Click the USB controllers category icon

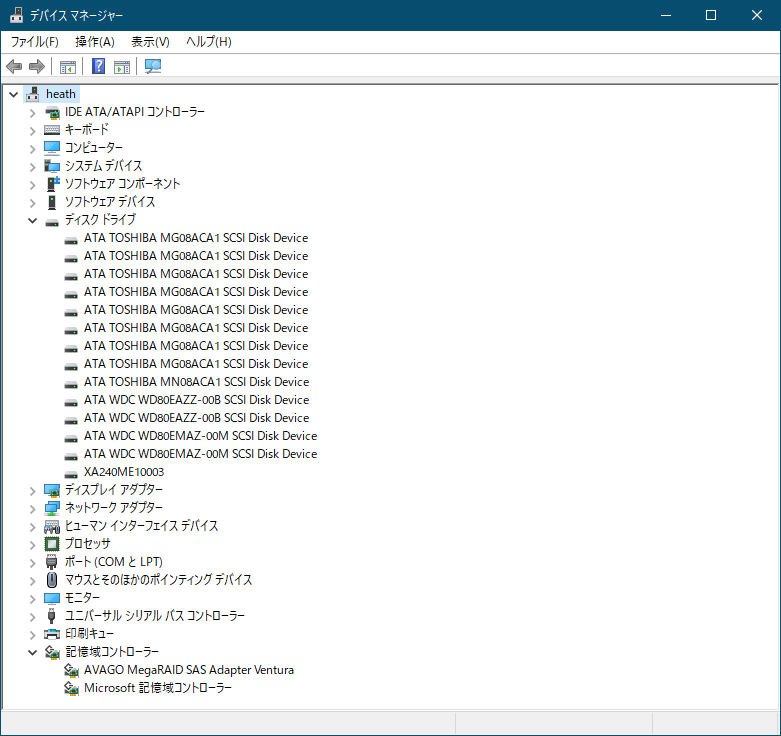point(51,616)
